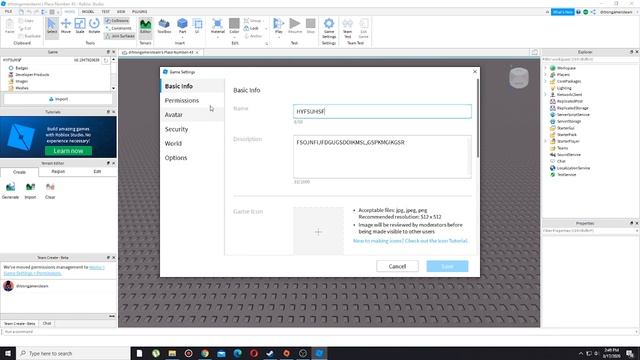Screen dimensions: 640x360
Task: Click the What's New button
Action: point(562,12)
